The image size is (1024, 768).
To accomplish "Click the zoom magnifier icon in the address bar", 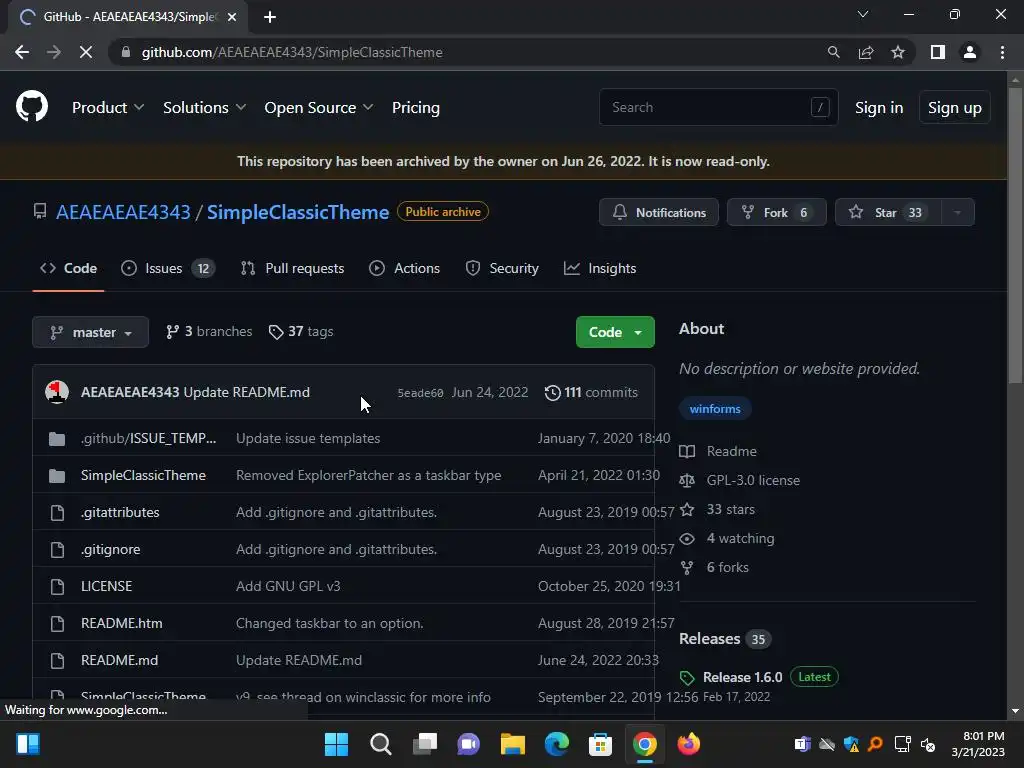I will tap(833, 52).
